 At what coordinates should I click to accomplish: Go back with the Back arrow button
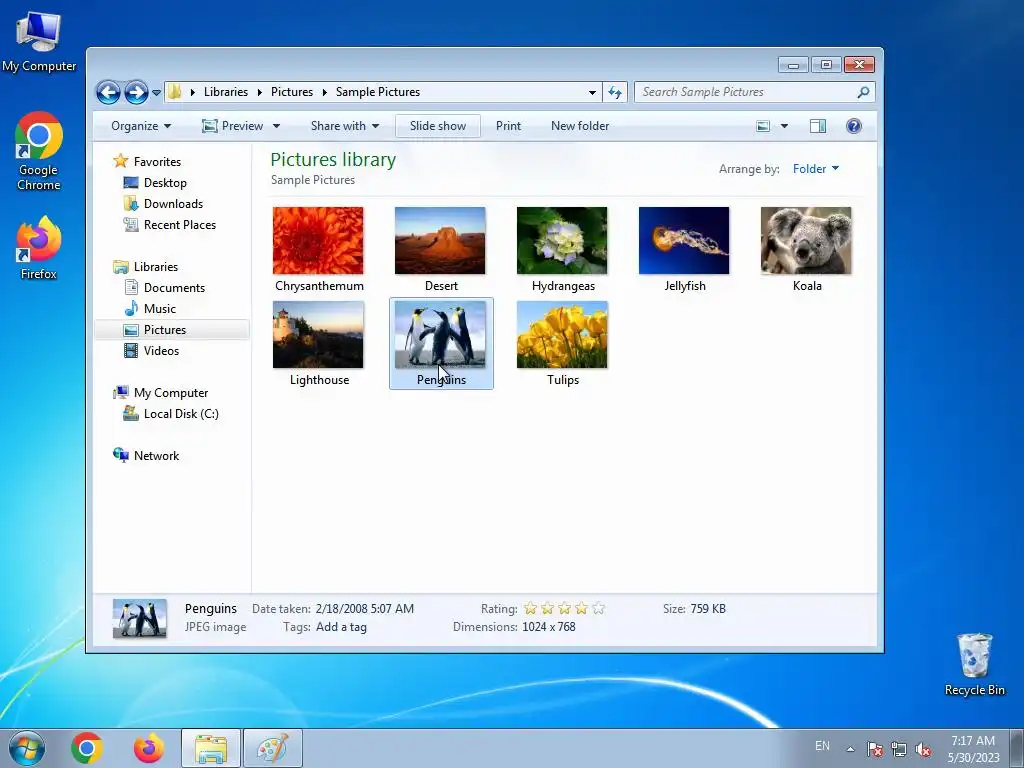(x=108, y=92)
